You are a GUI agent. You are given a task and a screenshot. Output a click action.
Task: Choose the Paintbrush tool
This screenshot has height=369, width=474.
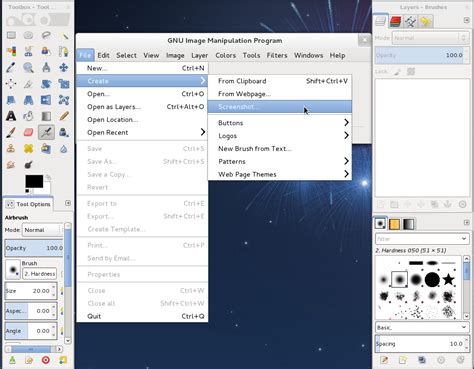(x=11, y=132)
